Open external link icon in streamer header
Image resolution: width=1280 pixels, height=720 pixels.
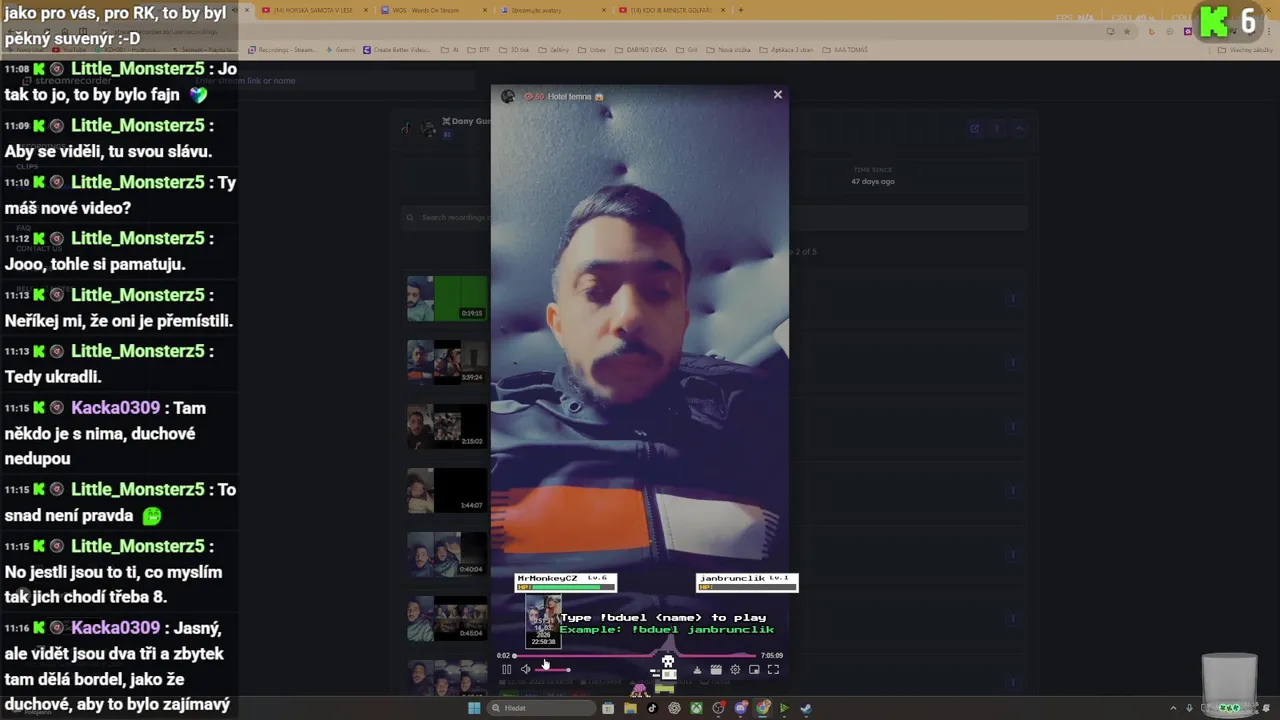974,128
